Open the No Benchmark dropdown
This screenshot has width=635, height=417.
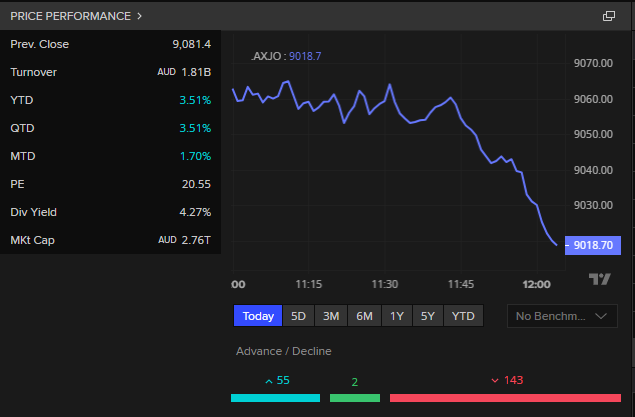pos(560,316)
